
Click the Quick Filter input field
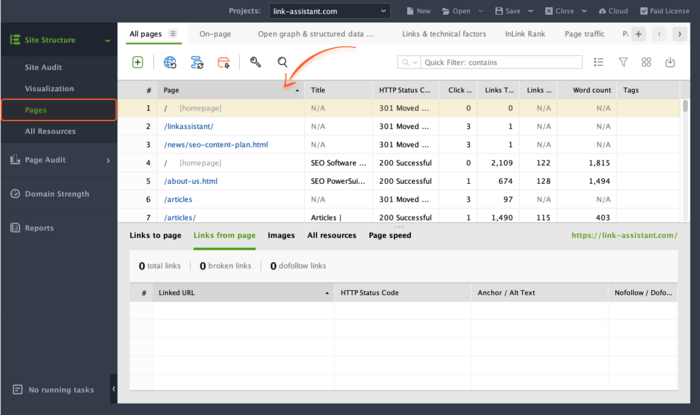point(501,62)
